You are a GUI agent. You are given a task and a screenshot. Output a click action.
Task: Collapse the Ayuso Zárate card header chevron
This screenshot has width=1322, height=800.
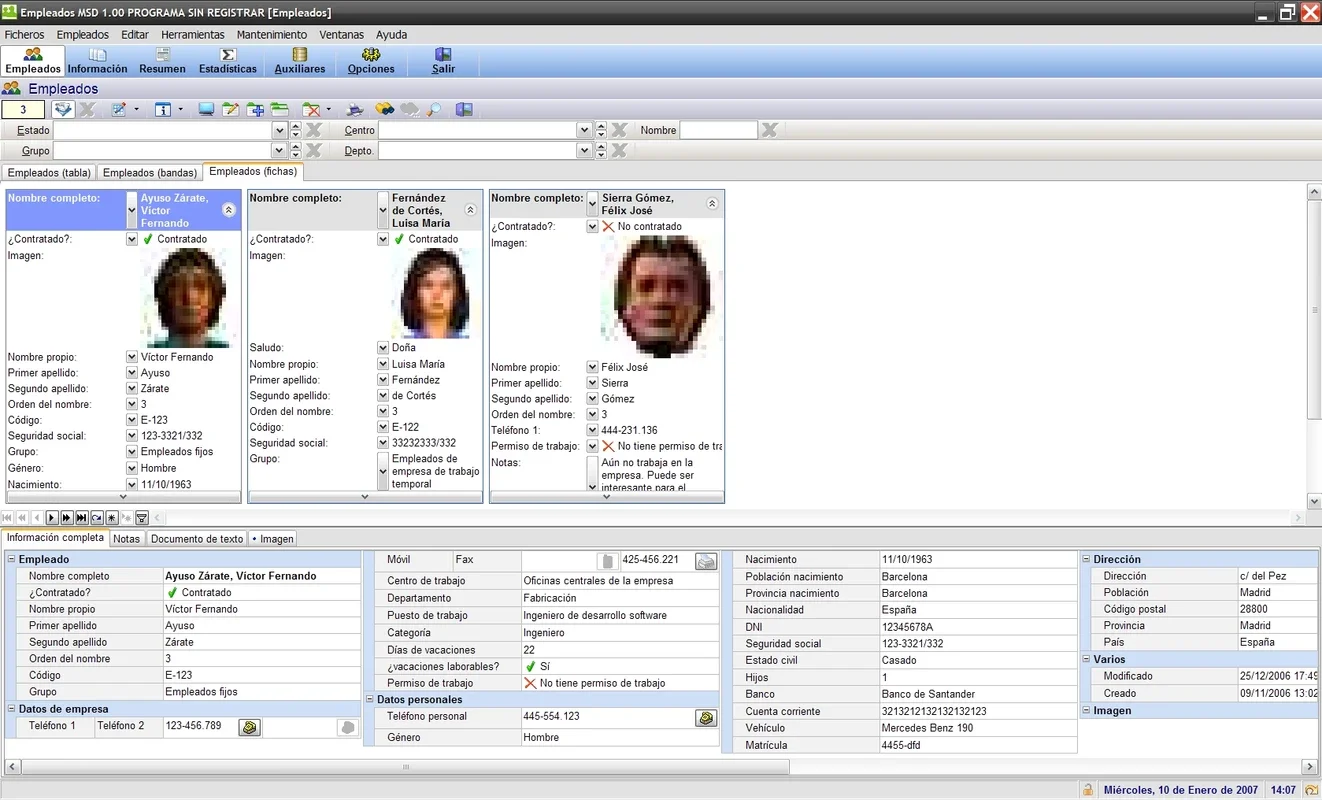(228, 210)
